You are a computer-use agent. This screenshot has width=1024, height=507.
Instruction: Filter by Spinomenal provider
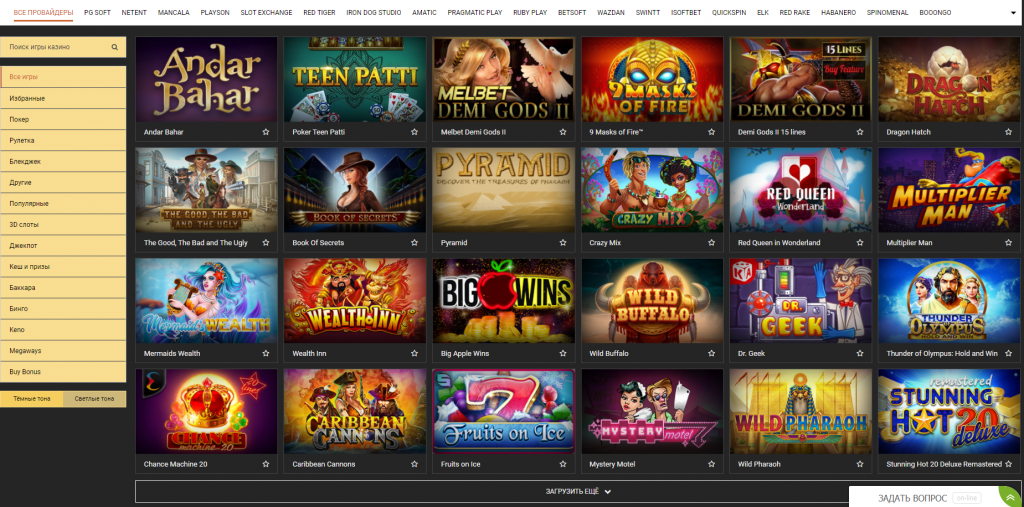pos(888,12)
